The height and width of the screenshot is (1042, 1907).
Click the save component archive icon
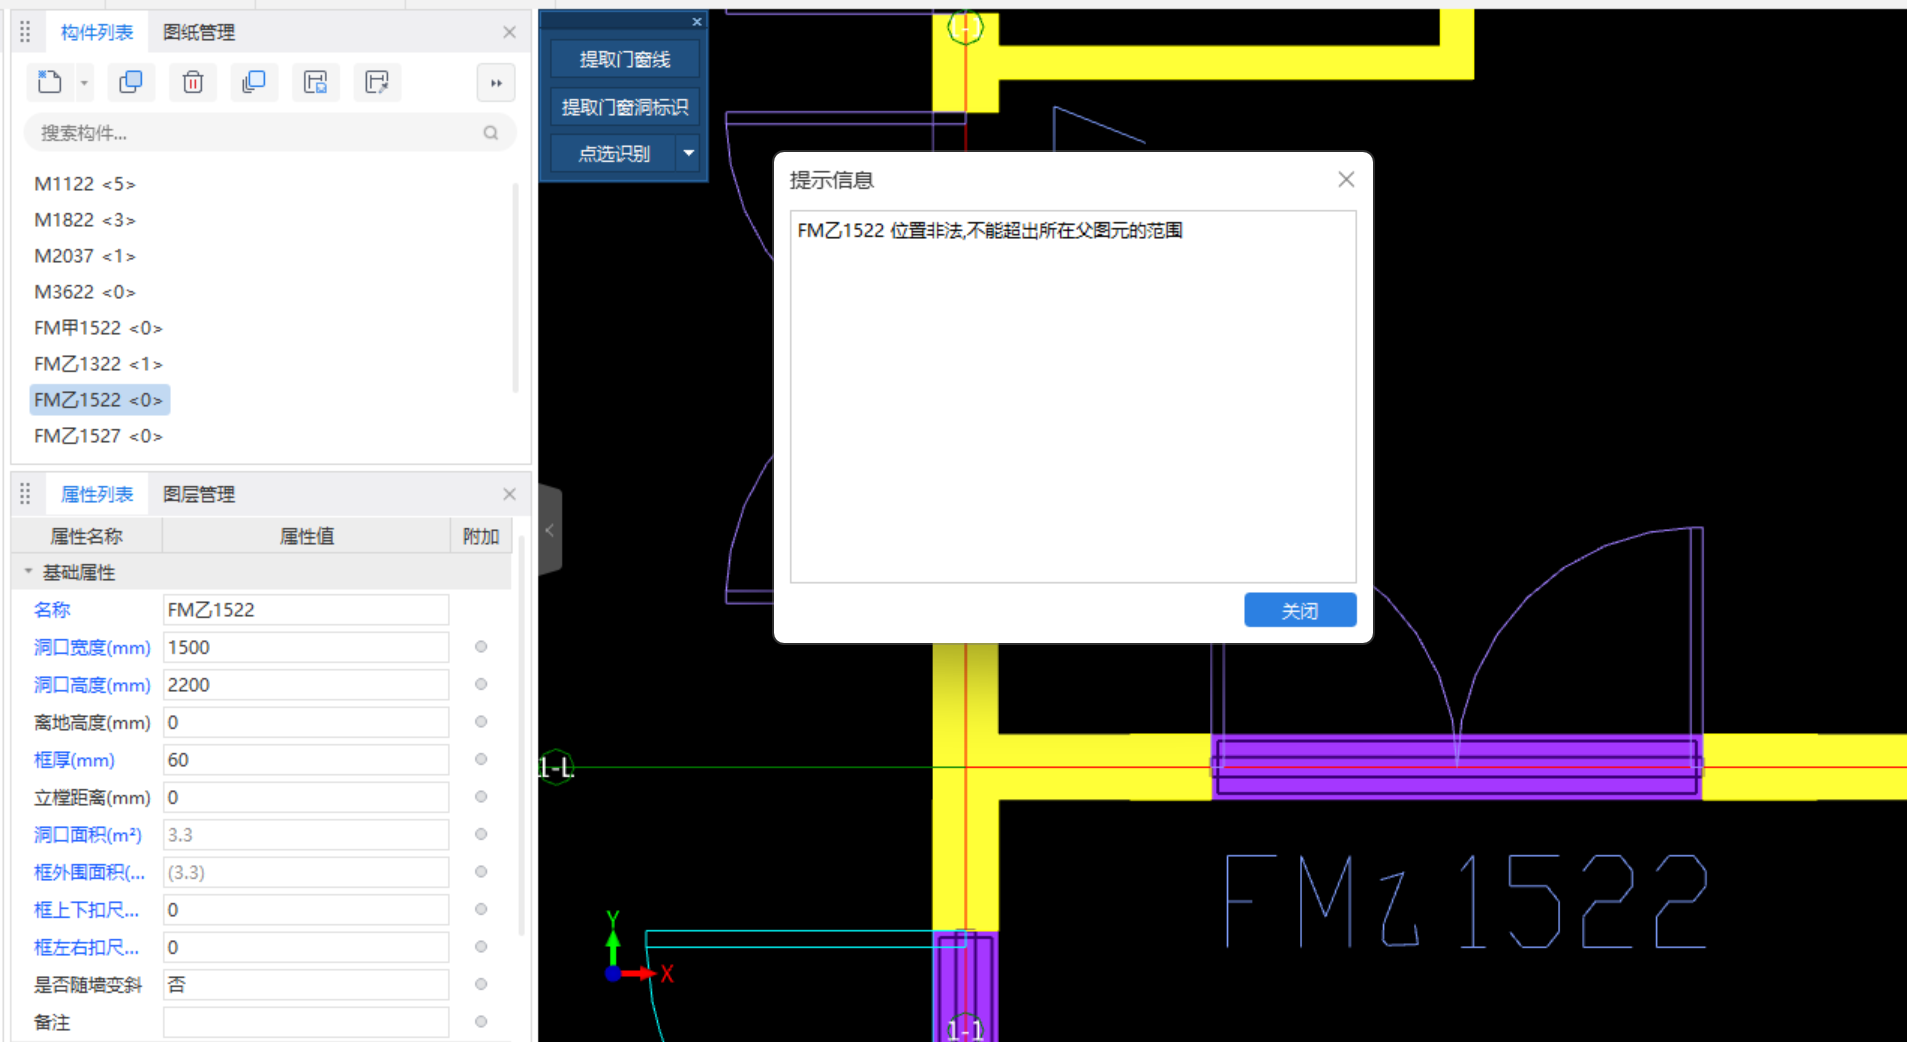pyautogui.click(x=316, y=82)
